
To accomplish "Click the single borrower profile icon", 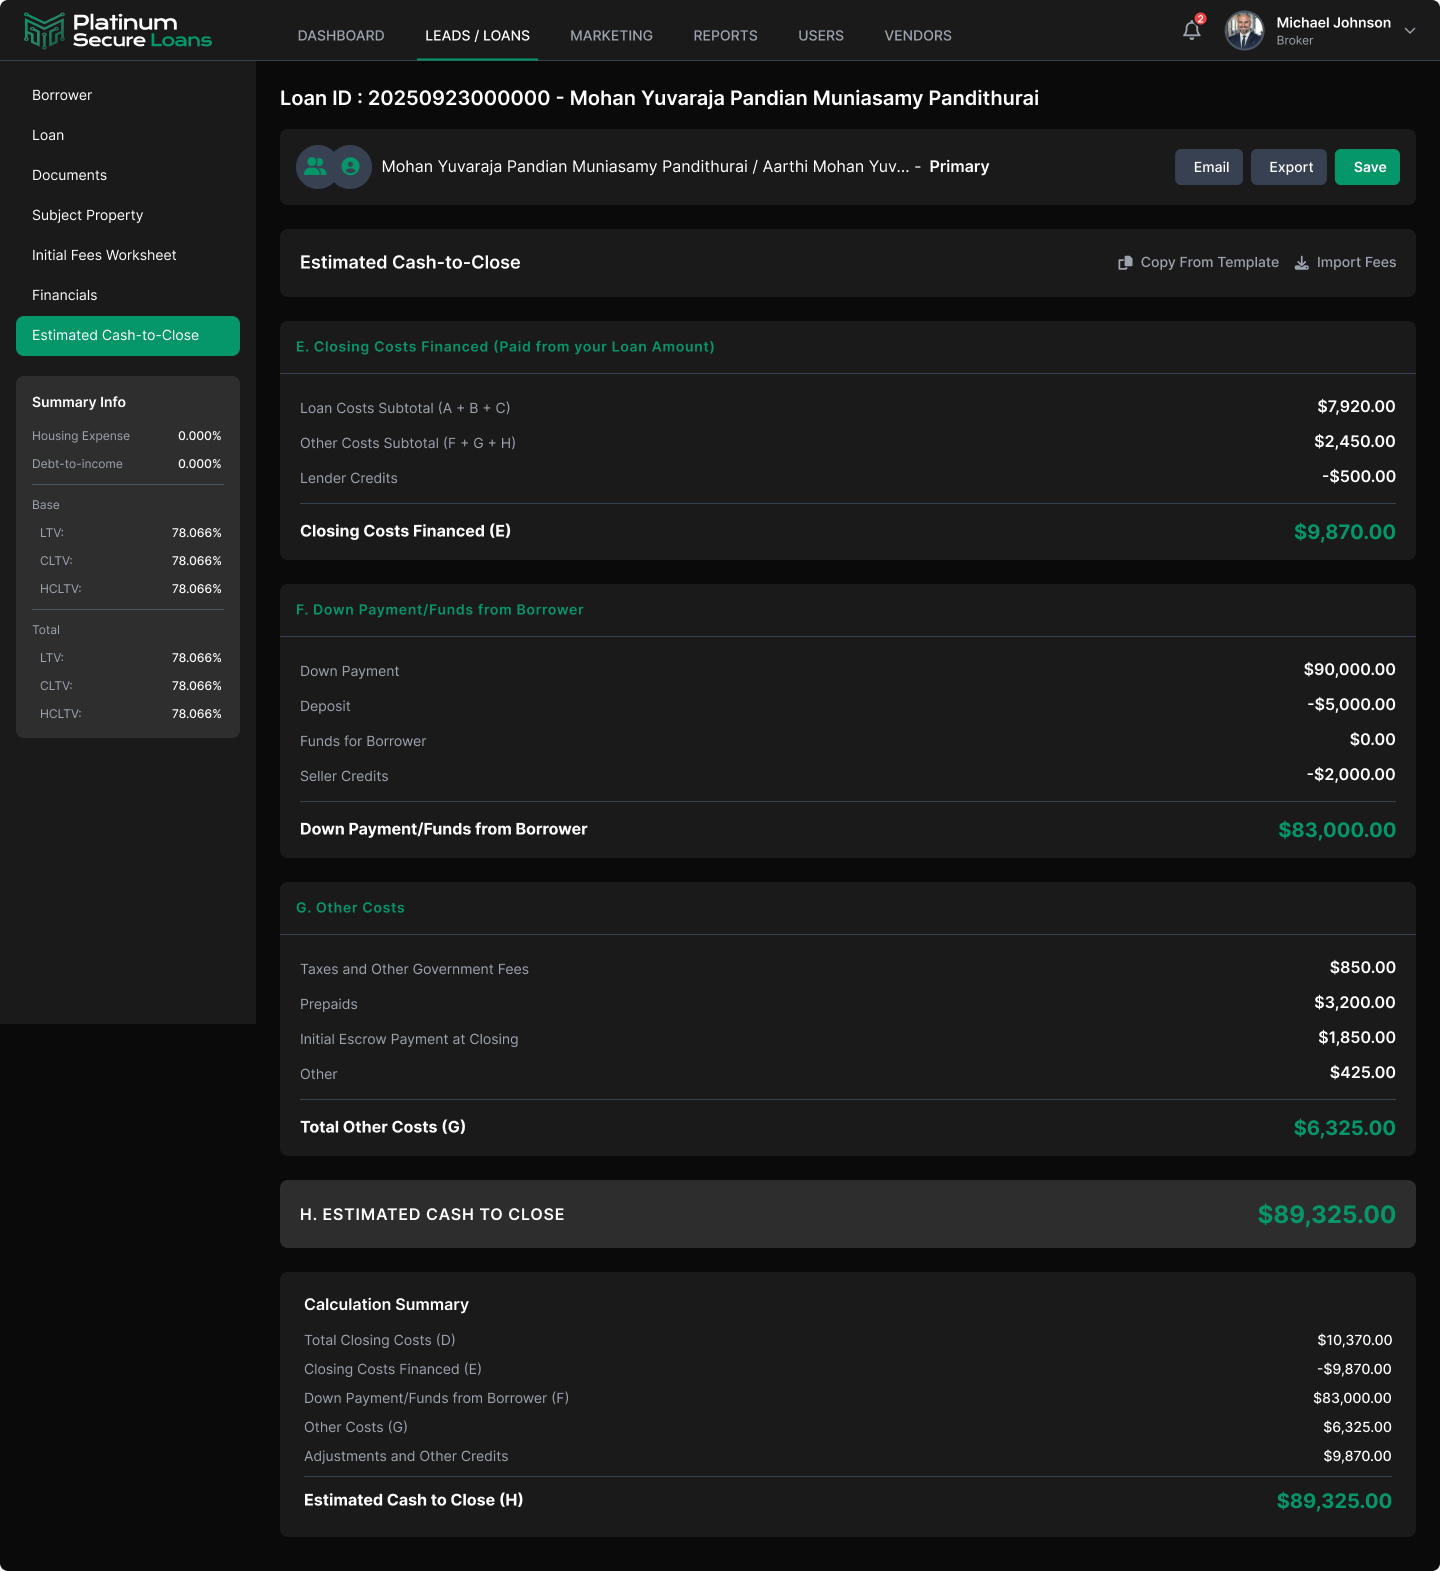I will coord(350,167).
